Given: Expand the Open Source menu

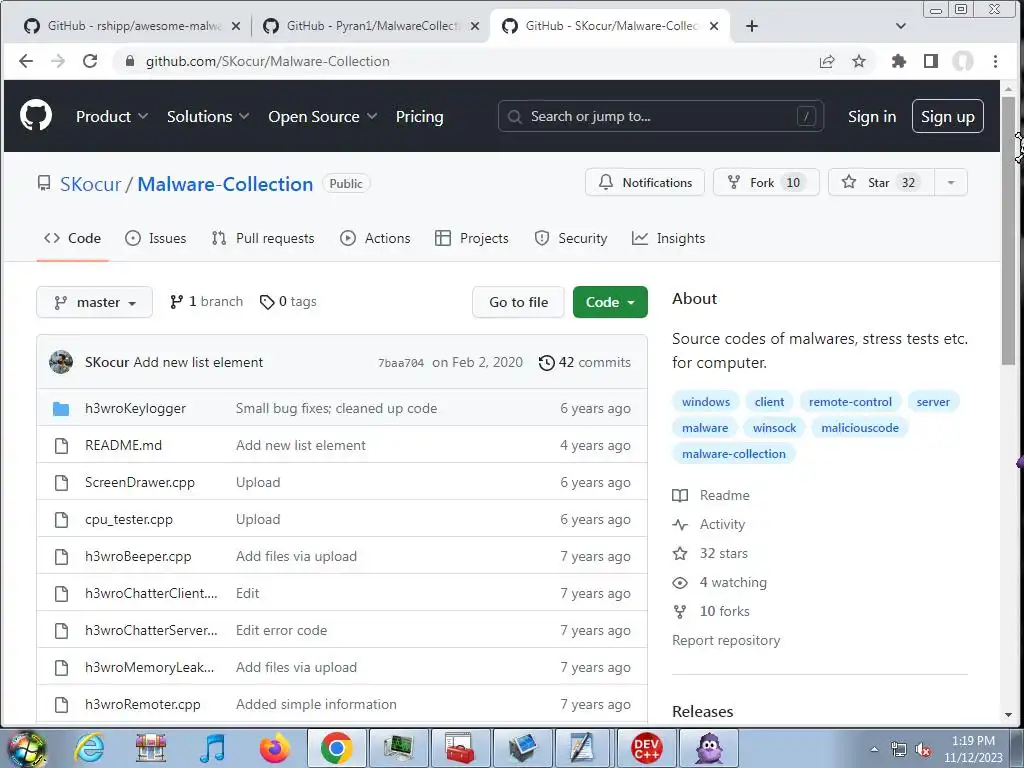Looking at the screenshot, I should (x=323, y=116).
